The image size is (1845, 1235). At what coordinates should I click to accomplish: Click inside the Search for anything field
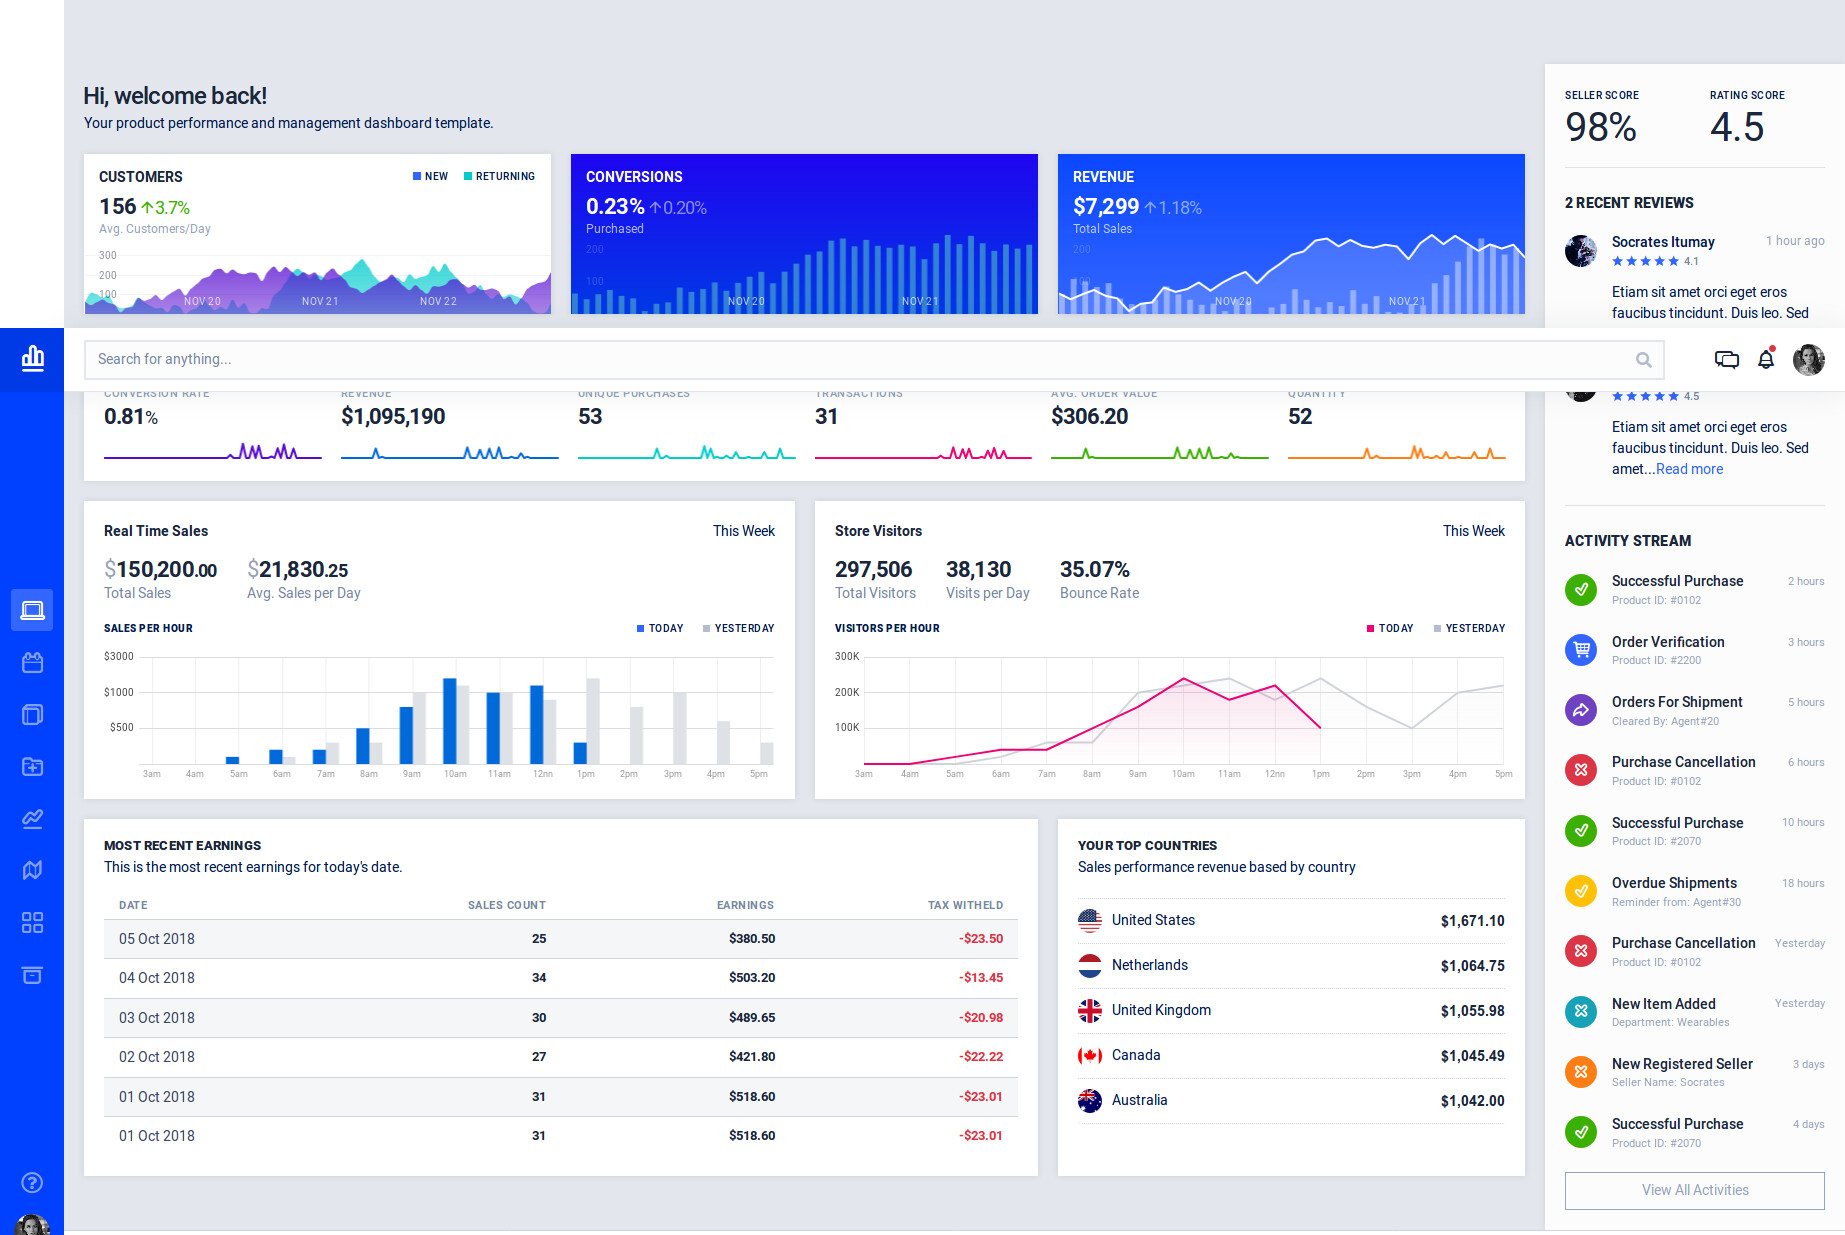tap(874, 360)
